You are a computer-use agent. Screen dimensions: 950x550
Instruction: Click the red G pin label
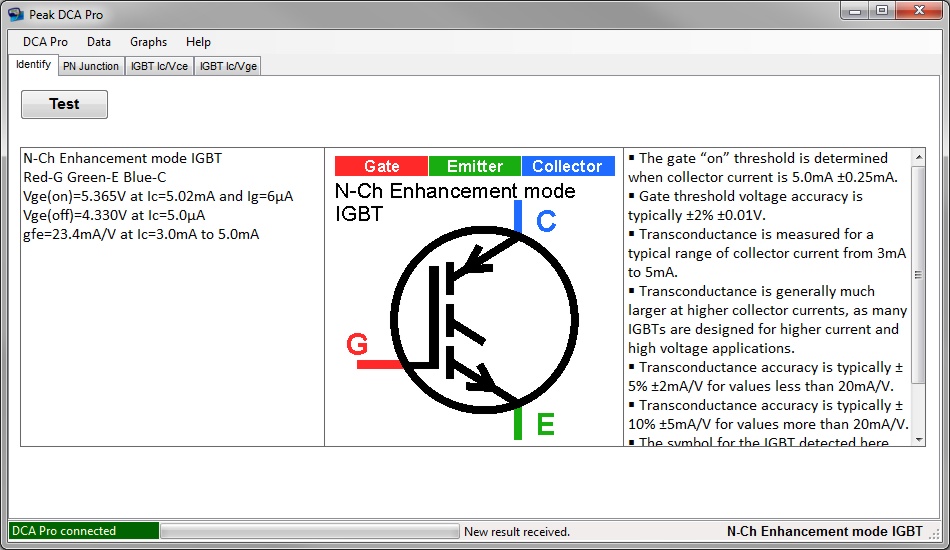point(357,344)
